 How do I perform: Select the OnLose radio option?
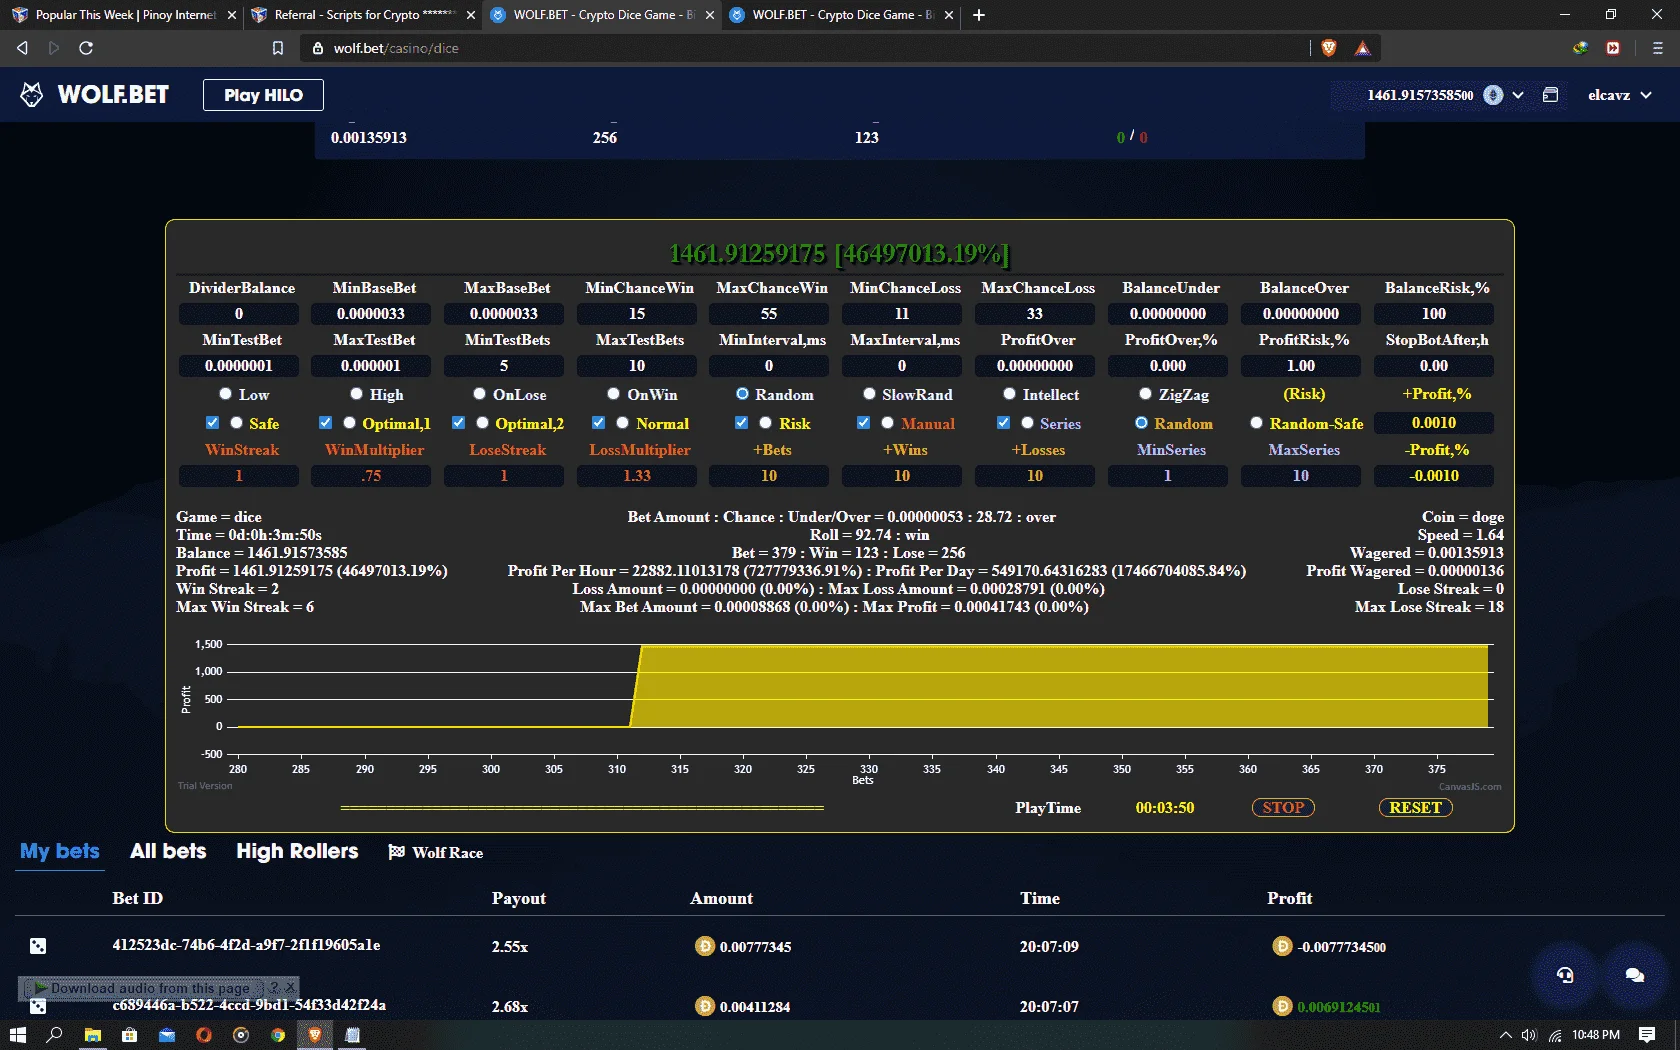click(479, 394)
